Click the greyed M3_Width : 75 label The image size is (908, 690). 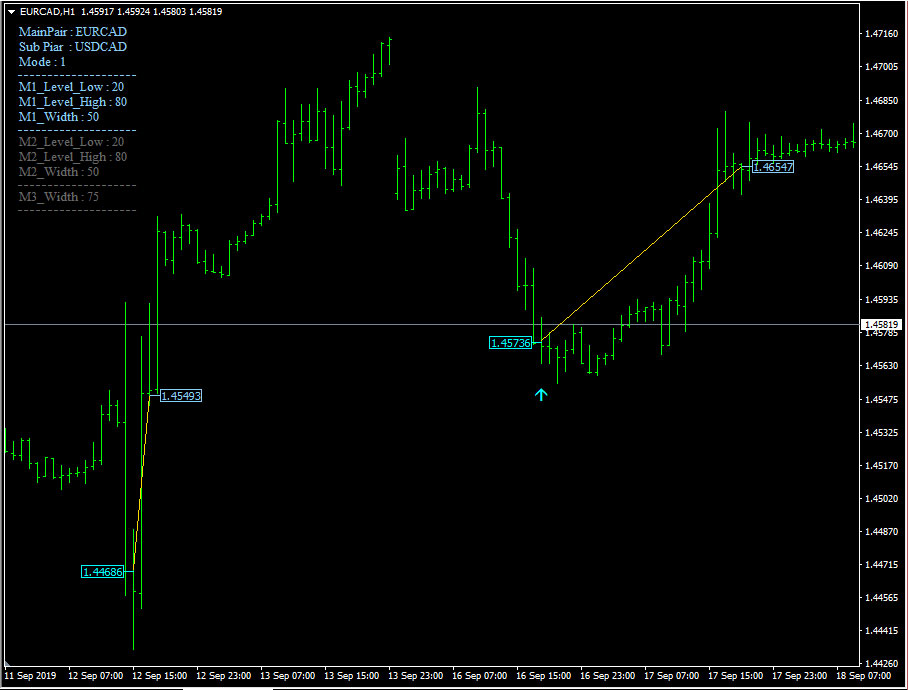[59, 197]
